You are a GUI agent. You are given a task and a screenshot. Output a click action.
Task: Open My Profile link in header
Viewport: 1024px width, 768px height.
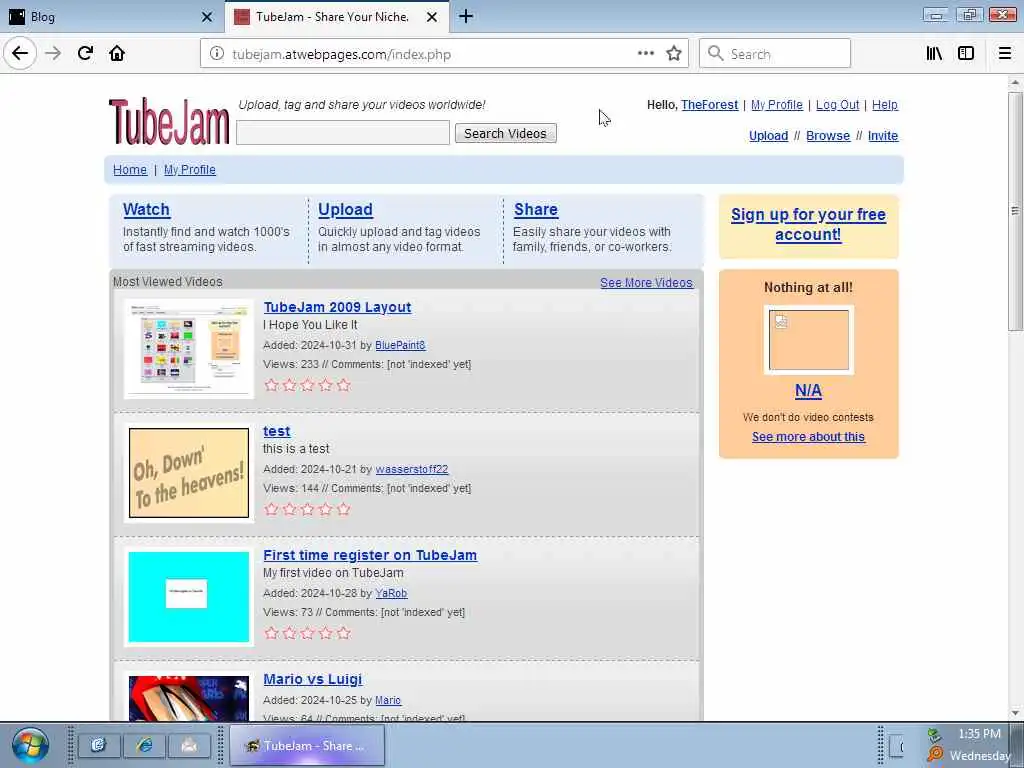(x=776, y=104)
